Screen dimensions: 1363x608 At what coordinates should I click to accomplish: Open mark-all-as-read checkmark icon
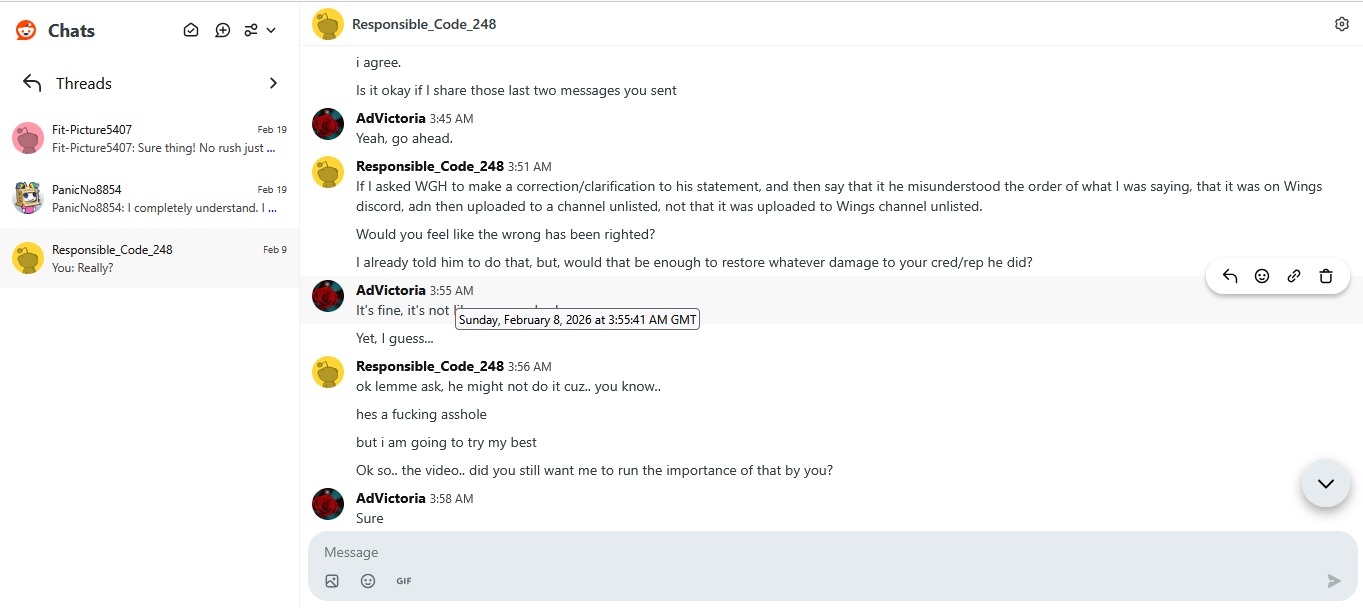[x=191, y=31]
